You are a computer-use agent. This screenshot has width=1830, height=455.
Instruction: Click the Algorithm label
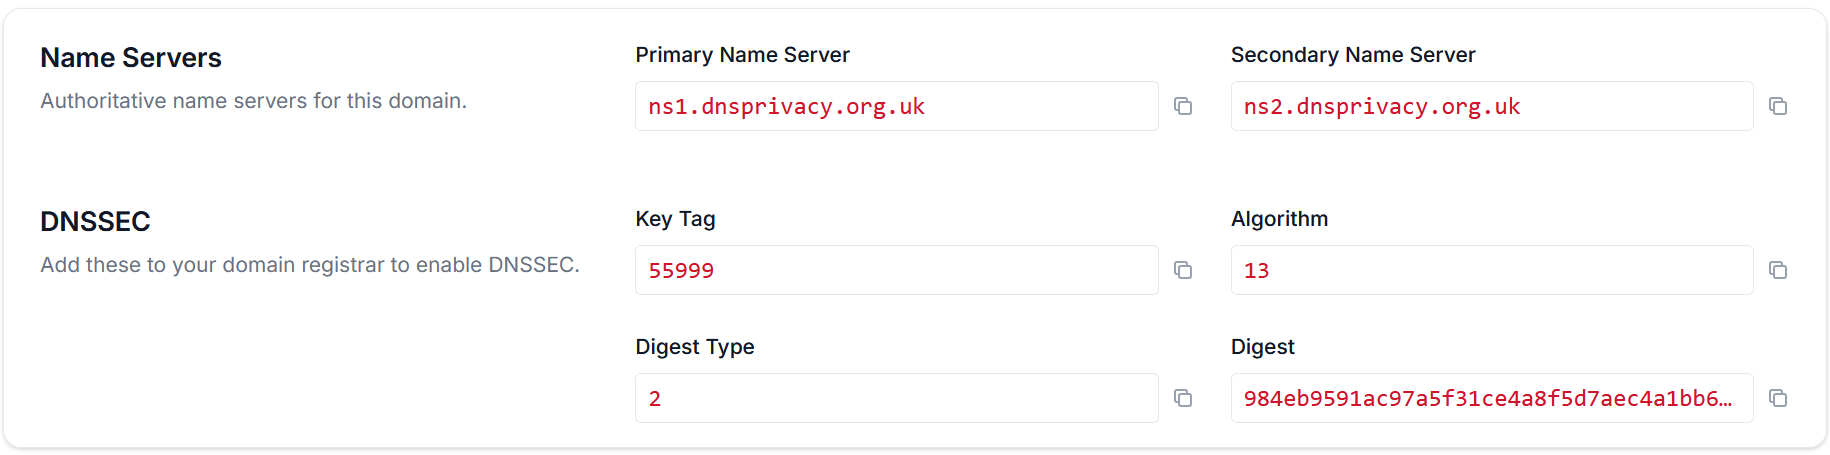click(x=1279, y=219)
